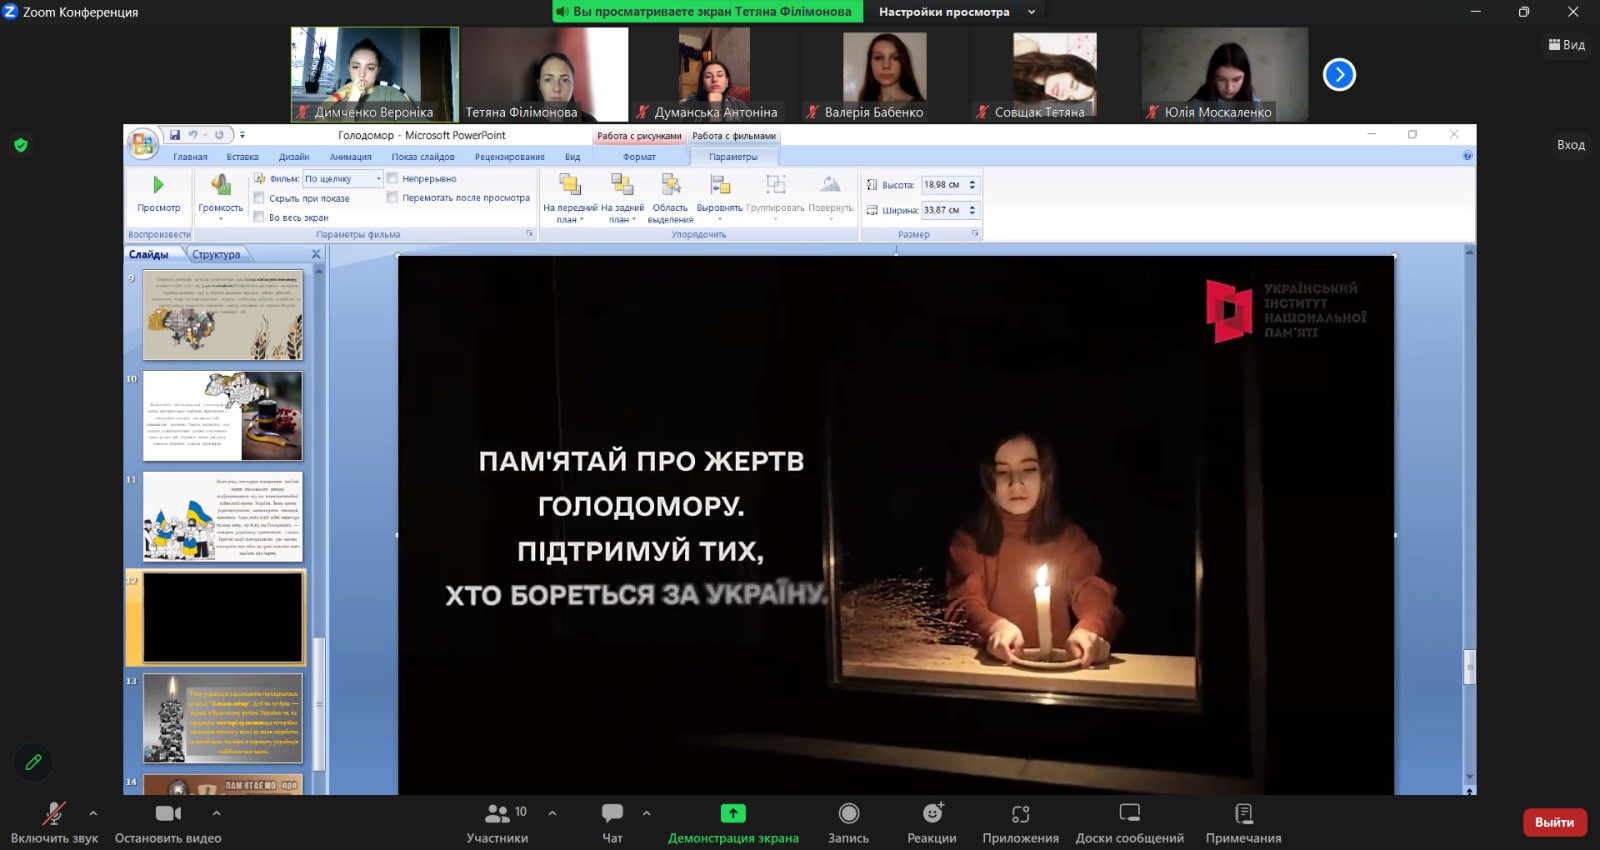Click the PowerPoint Preview play icon
Screen dimensions: 1600x850
(x=158, y=185)
